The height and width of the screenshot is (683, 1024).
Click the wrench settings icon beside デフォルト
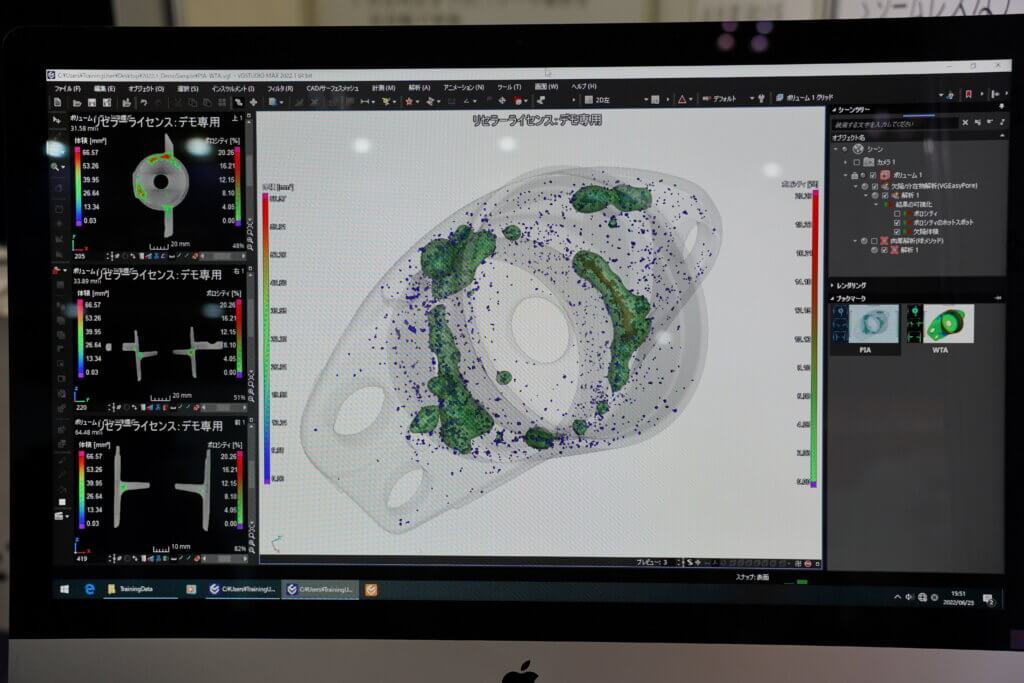(761, 99)
